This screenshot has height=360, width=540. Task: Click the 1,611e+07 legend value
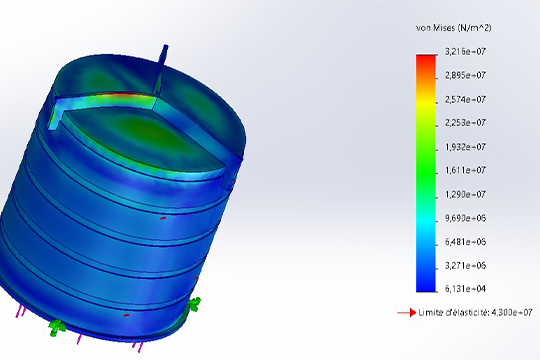(465, 170)
